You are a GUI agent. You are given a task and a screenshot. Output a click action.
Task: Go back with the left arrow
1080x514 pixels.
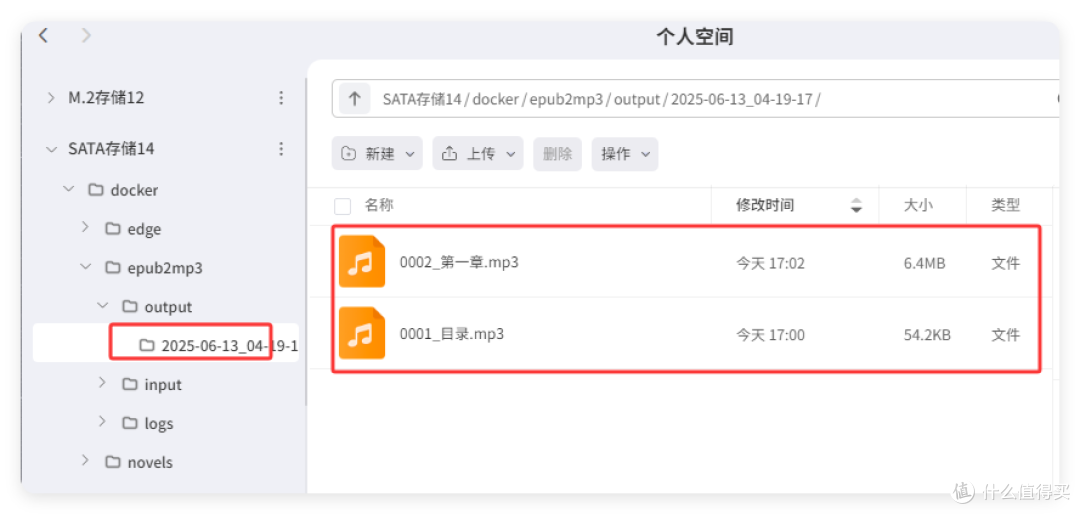(x=43, y=36)
